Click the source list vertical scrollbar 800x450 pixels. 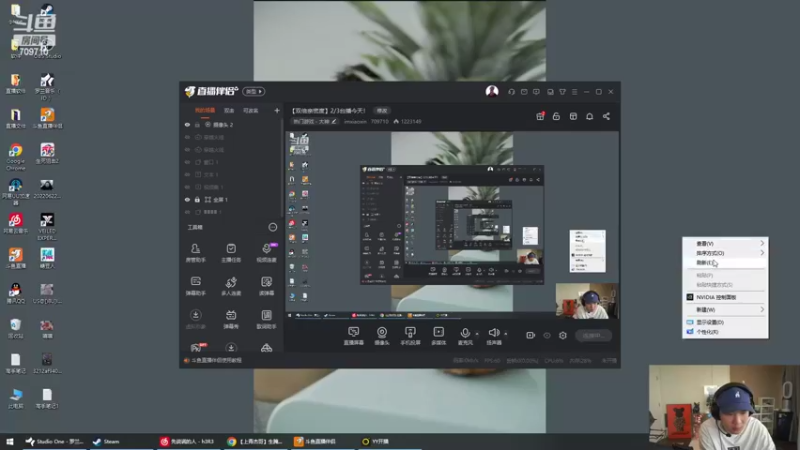(282, 168)
